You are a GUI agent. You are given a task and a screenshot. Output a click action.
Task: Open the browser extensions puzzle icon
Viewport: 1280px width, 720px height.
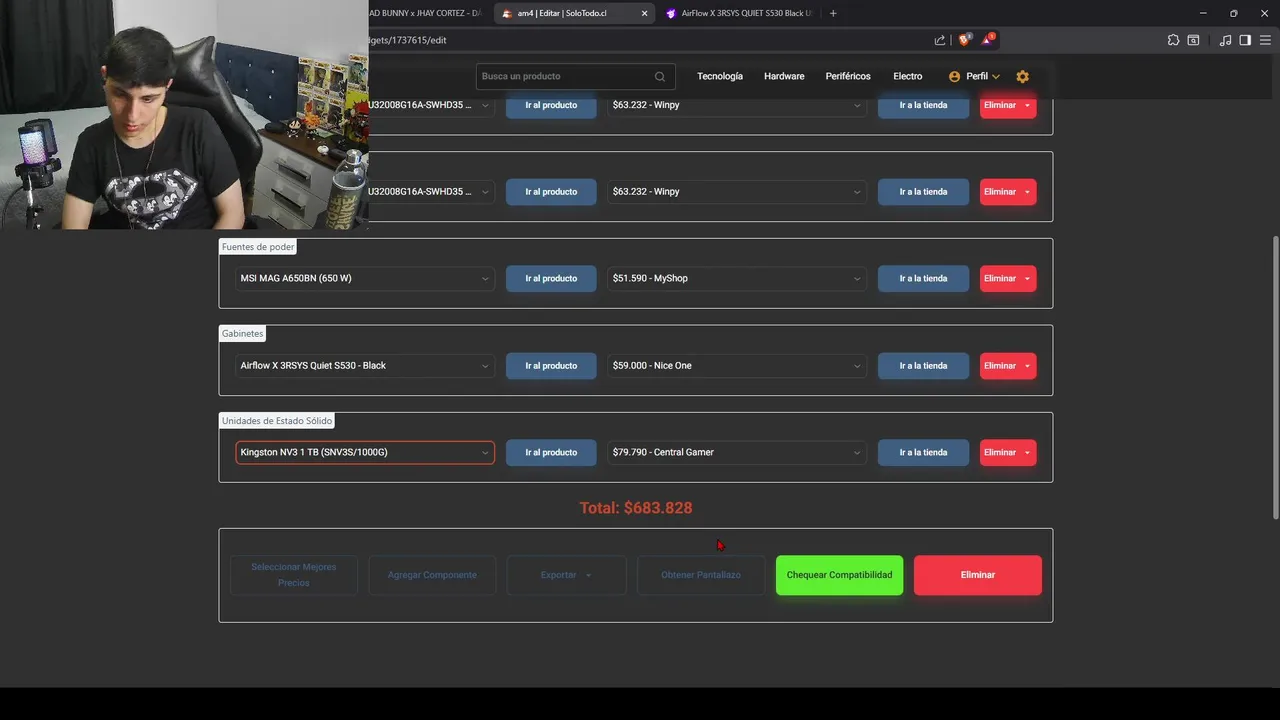[1173, 40]
